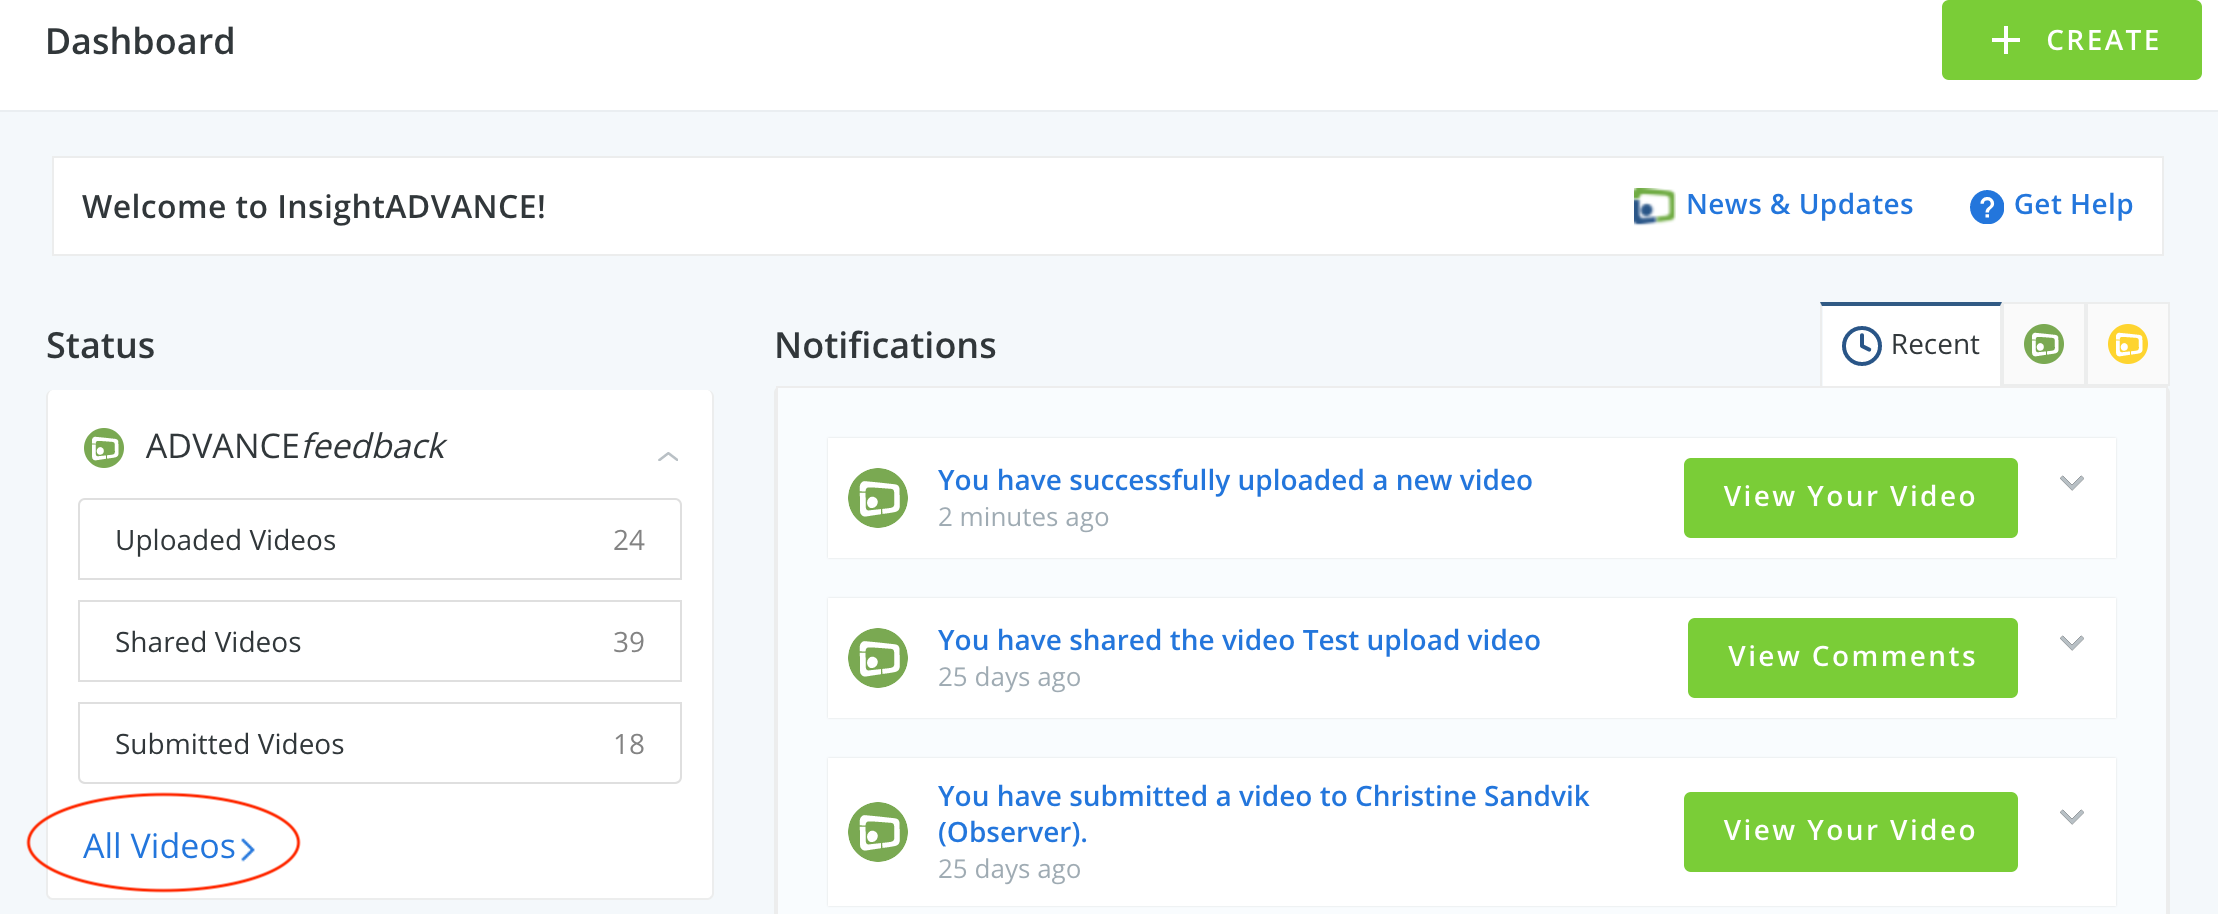Open the 'shared the video Test upload video' link
2218x914 pixels.
1239,640
